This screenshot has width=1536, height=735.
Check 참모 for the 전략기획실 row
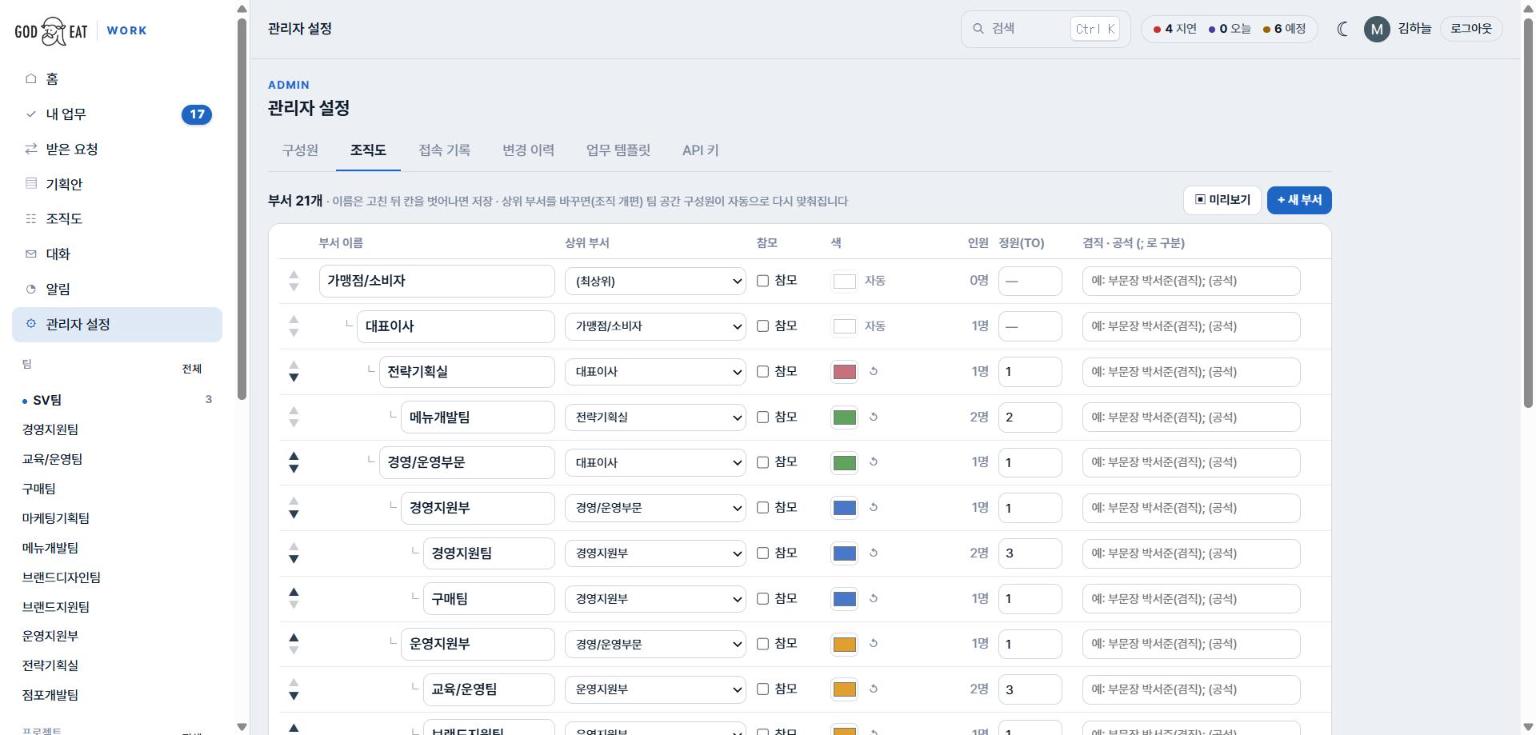tap(763, 372)
